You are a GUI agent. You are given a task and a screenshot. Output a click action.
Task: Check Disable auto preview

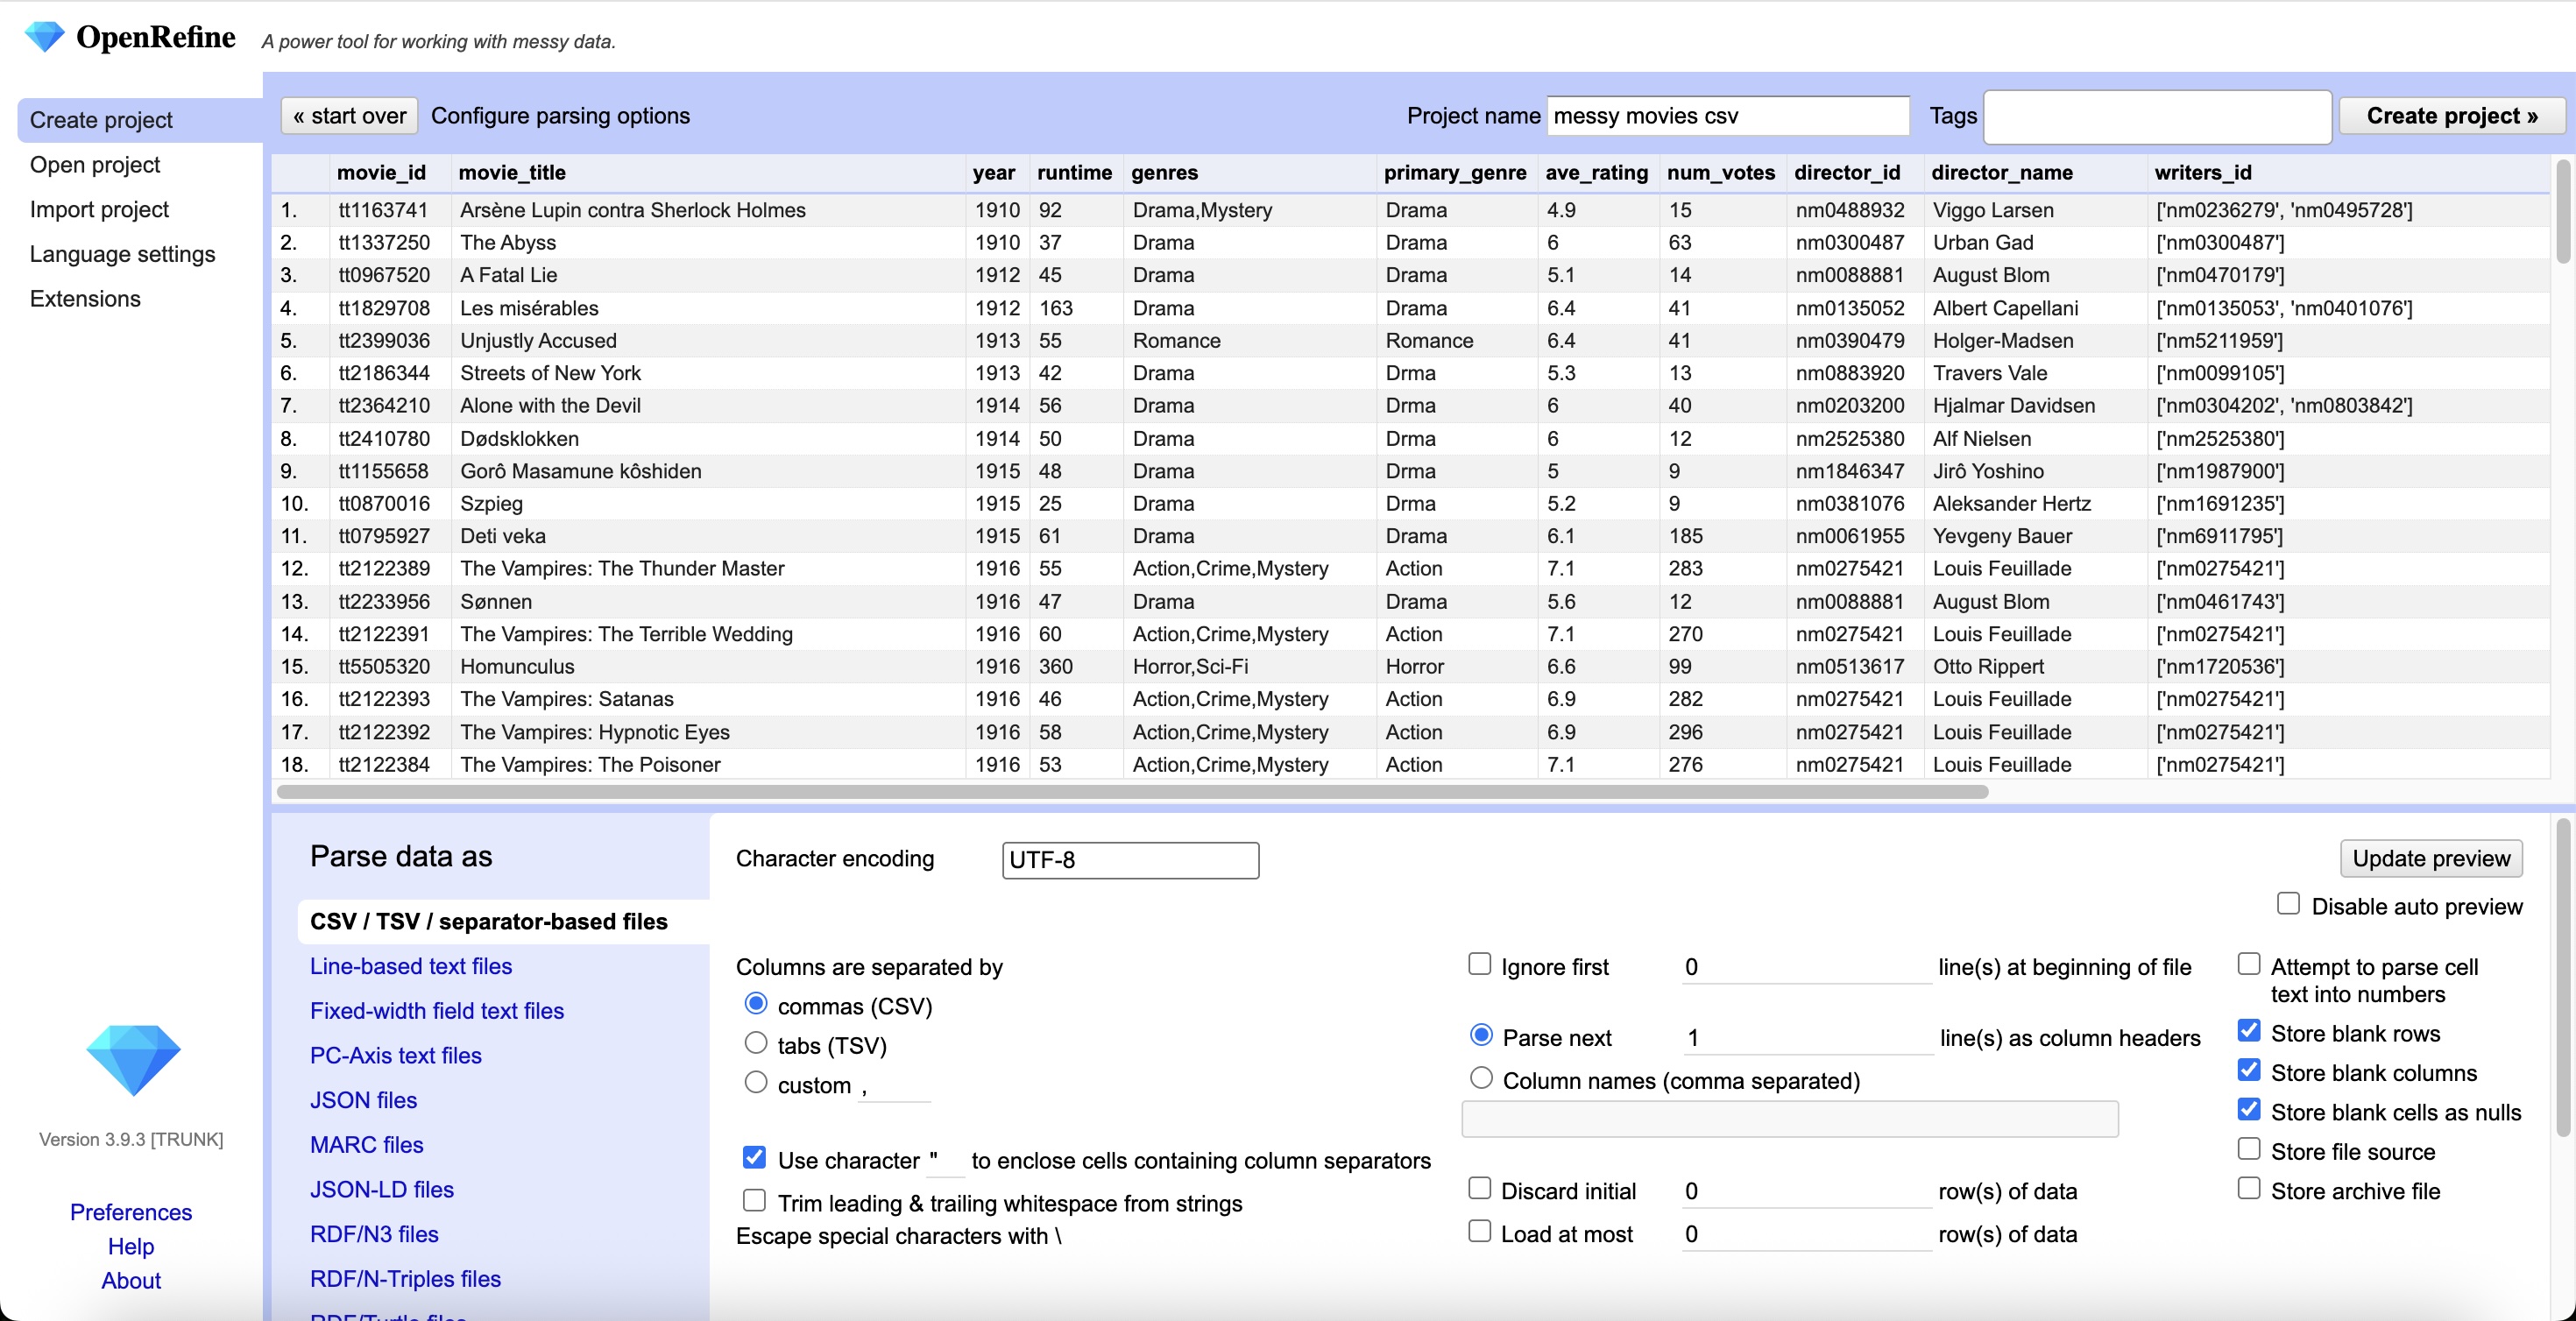(x=2288, y=904)
